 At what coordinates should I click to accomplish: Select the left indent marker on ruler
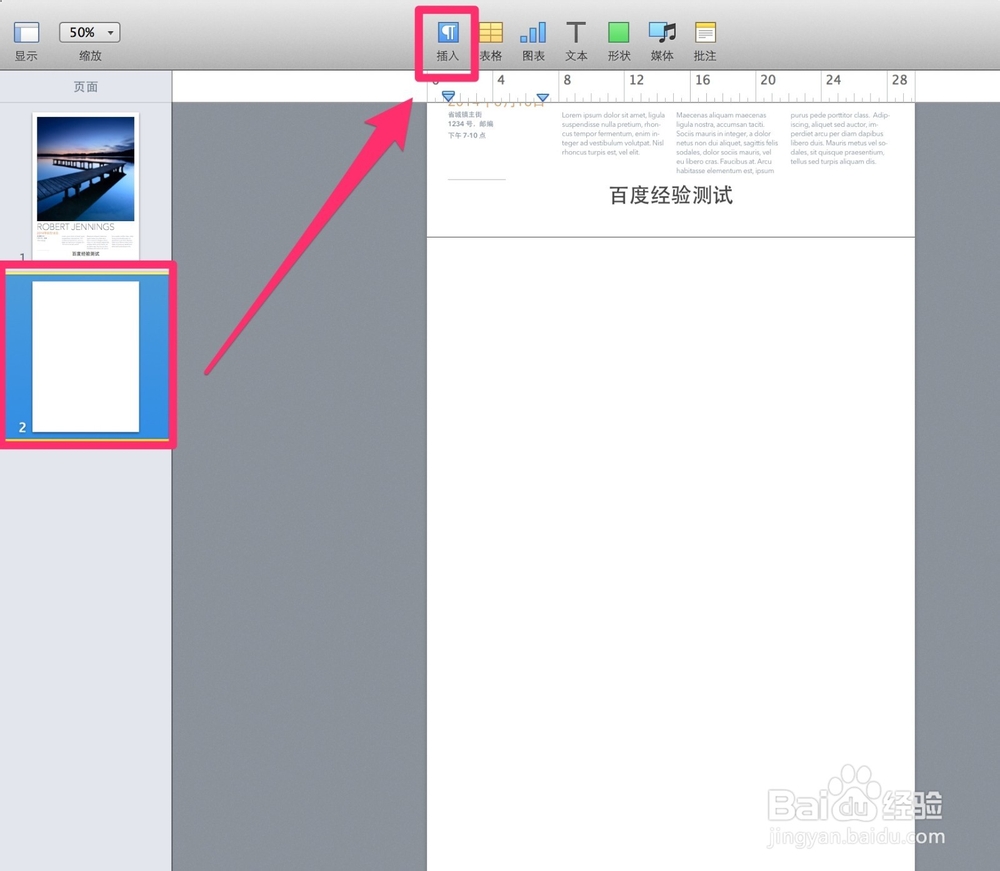[448, 97]
